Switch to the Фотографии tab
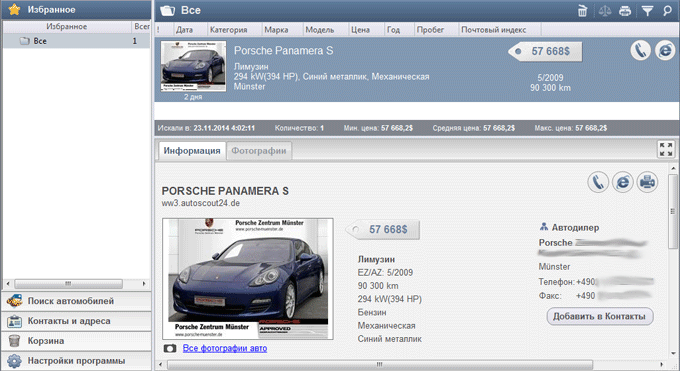This screenshot has width=680, height=371. 258,151
